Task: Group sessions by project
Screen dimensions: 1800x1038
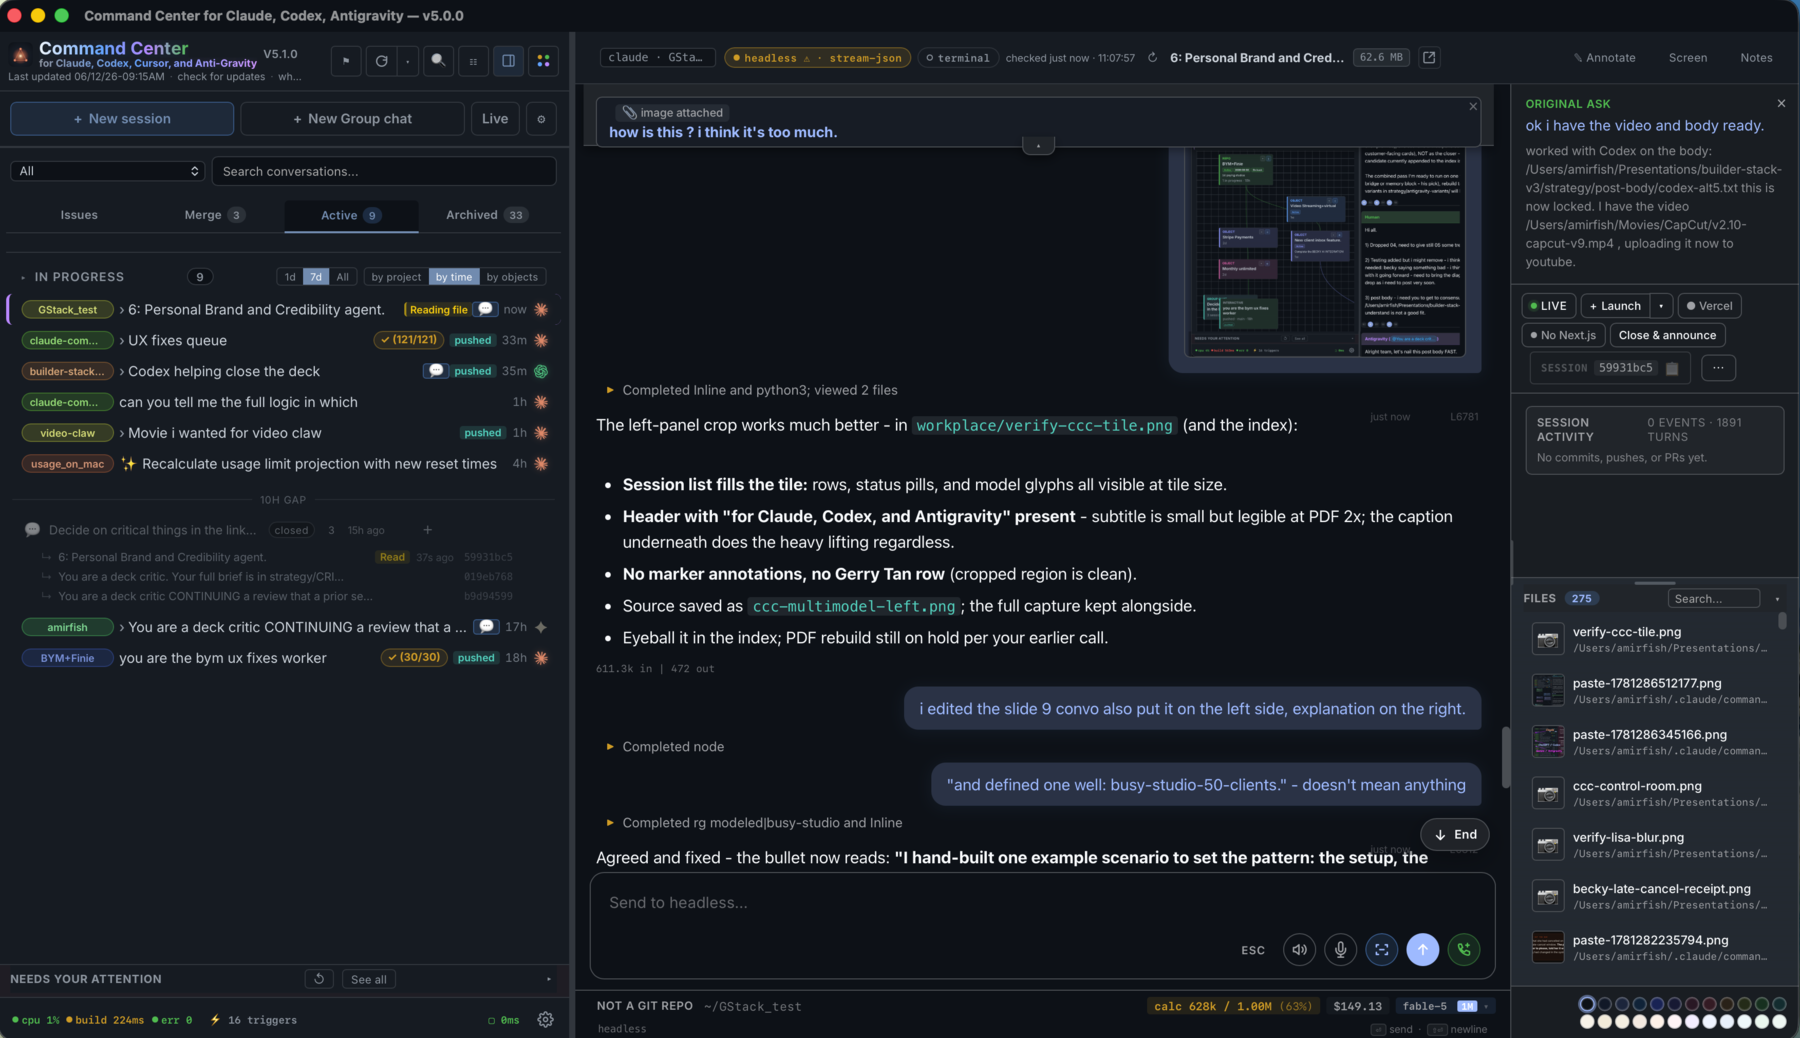Action: pos(396,277)
